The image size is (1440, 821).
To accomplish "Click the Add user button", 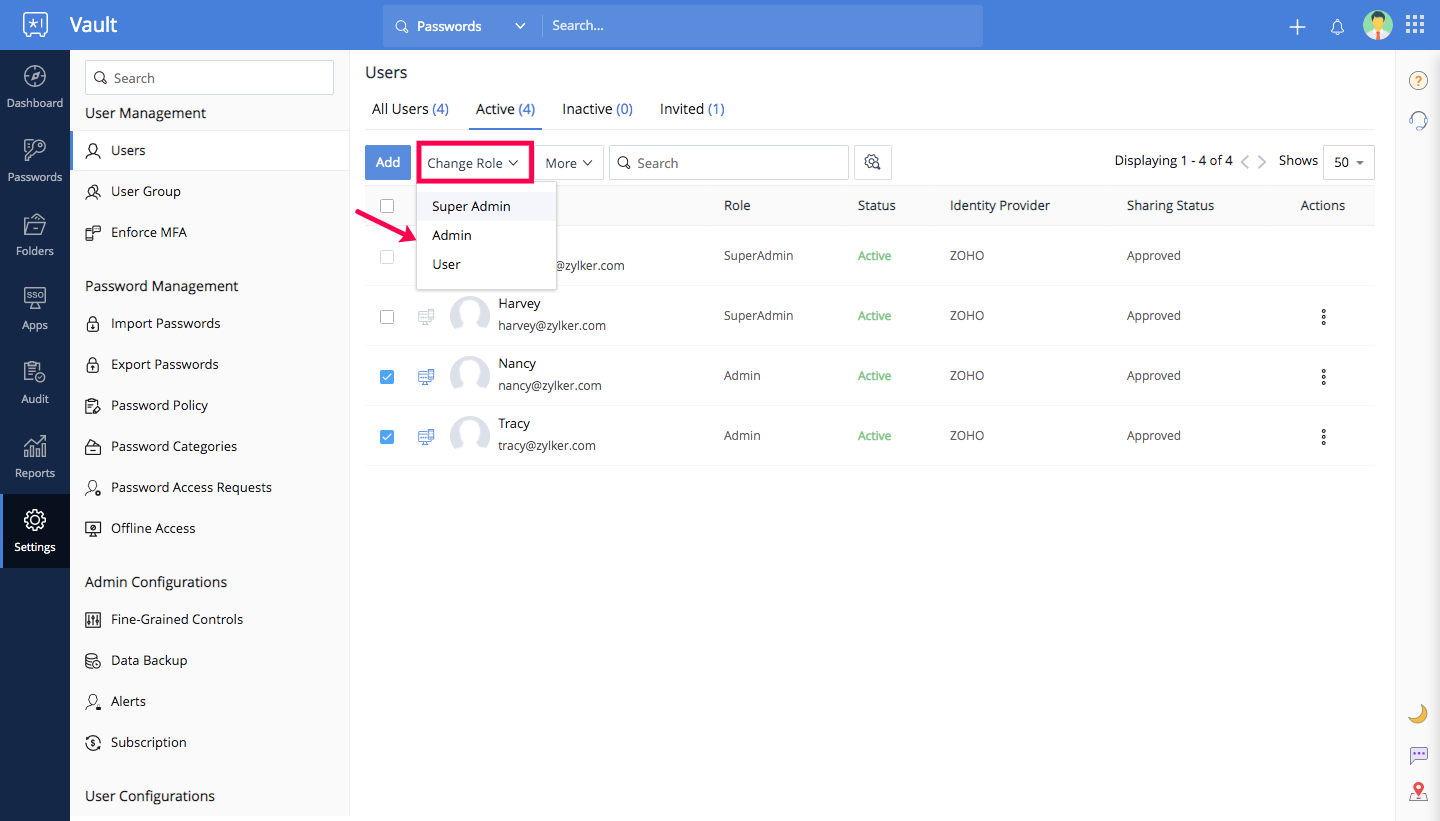I will click(x=388, y=163).
